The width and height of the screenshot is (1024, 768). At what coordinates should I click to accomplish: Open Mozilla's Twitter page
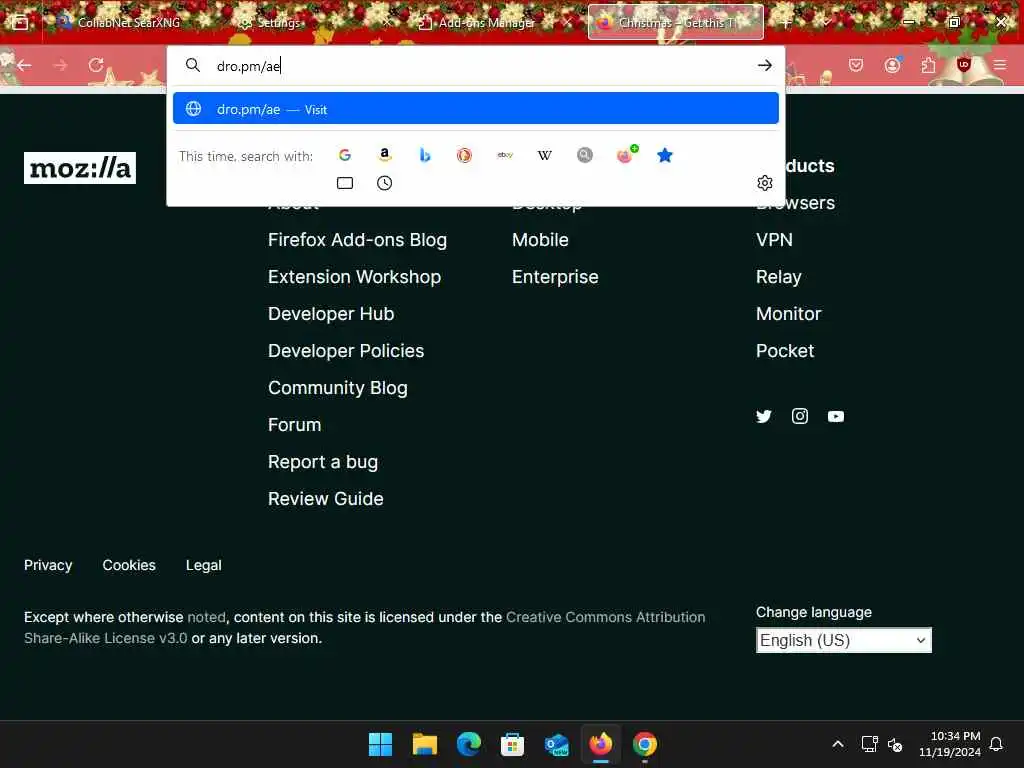pyautogui.click(x=763, y=416)
